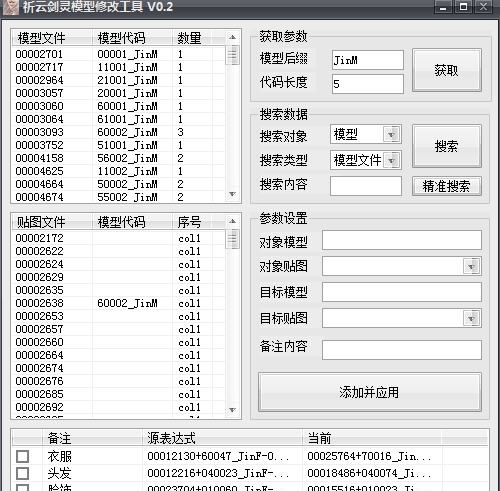The width and height of the screenshot is (500, 491).
Task: Click the 搜索 button
Action: click(447, 146)
